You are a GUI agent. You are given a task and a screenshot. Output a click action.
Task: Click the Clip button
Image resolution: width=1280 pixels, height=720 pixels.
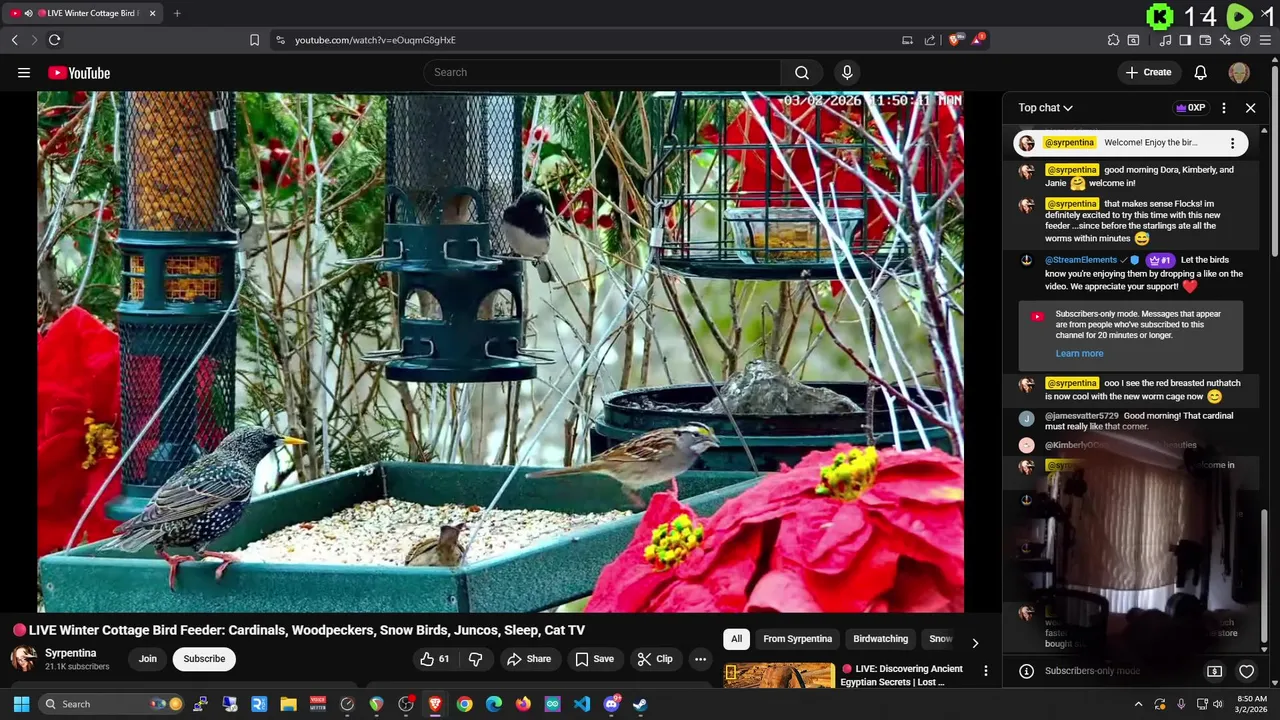pyautogui.click(x=655, y=659)
